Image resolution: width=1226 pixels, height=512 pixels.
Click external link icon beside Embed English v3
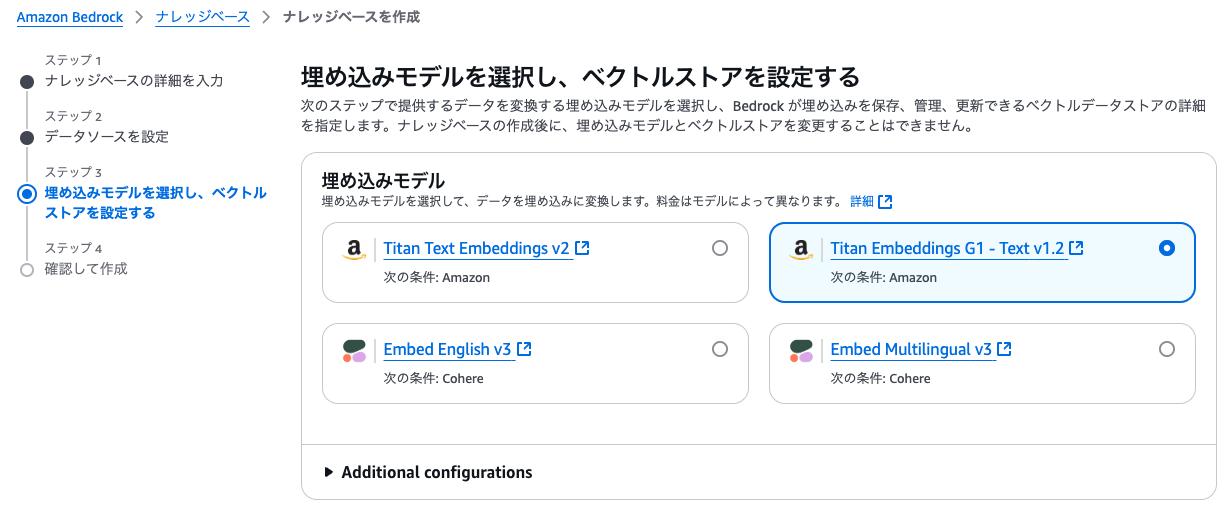(524, 350)
